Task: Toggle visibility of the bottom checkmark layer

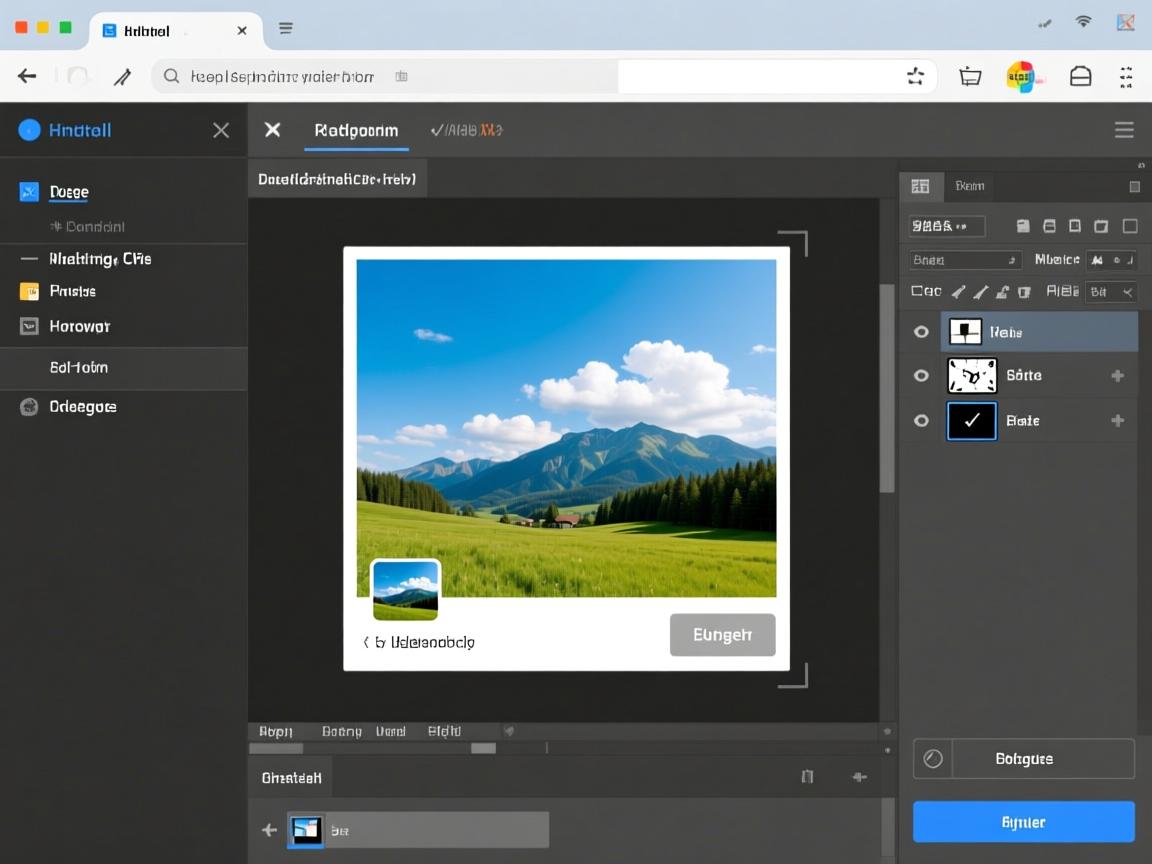Action: pyautogui.click(x=921, y=421)
